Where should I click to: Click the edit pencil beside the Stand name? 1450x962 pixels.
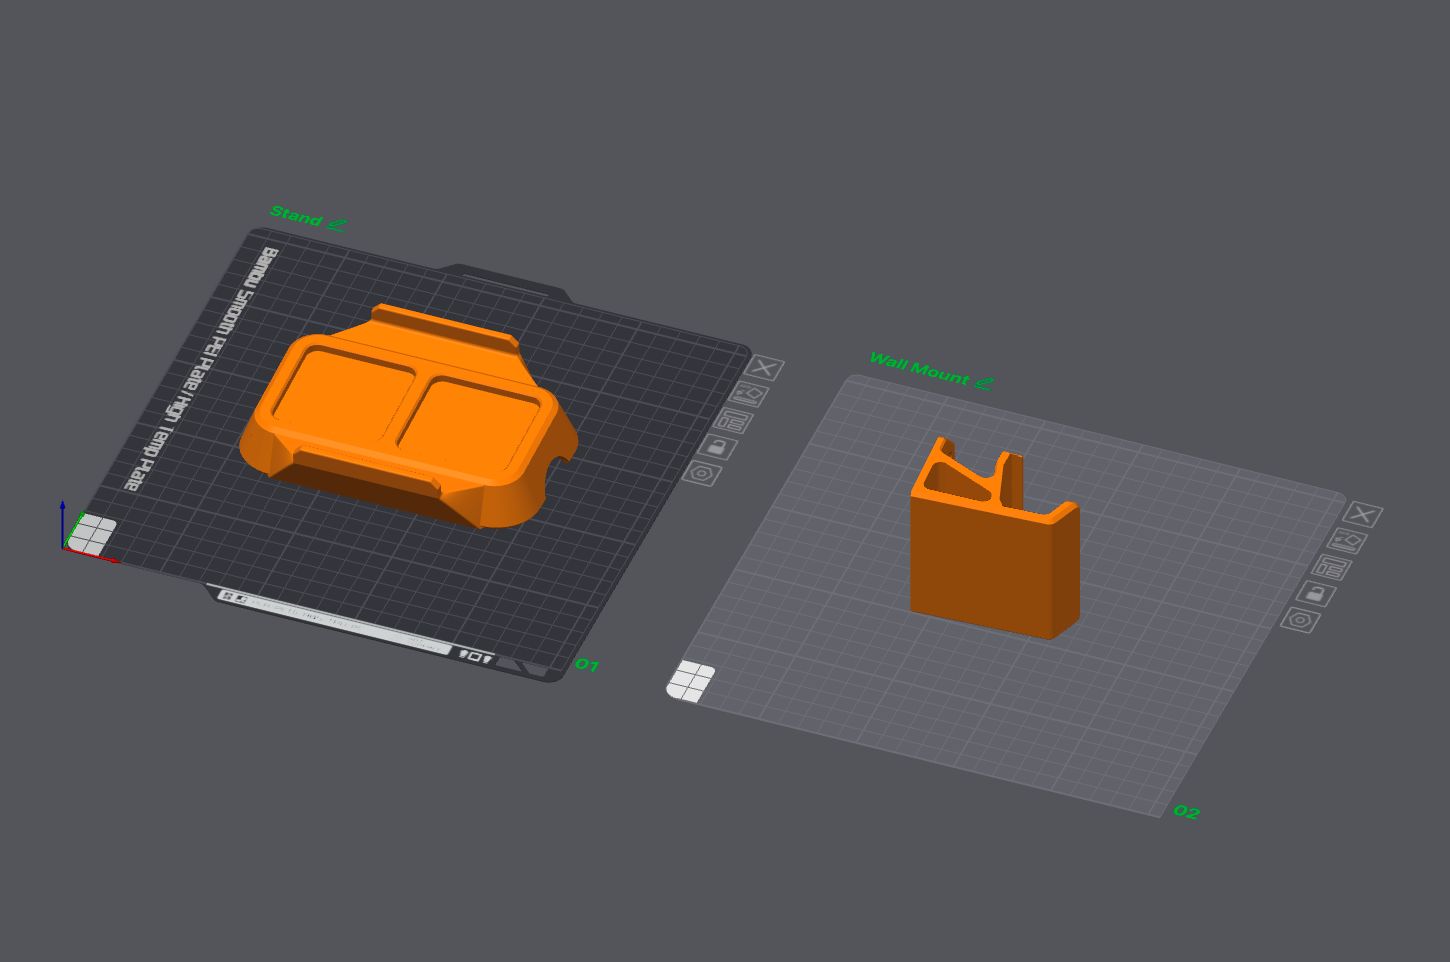(337, 224)
